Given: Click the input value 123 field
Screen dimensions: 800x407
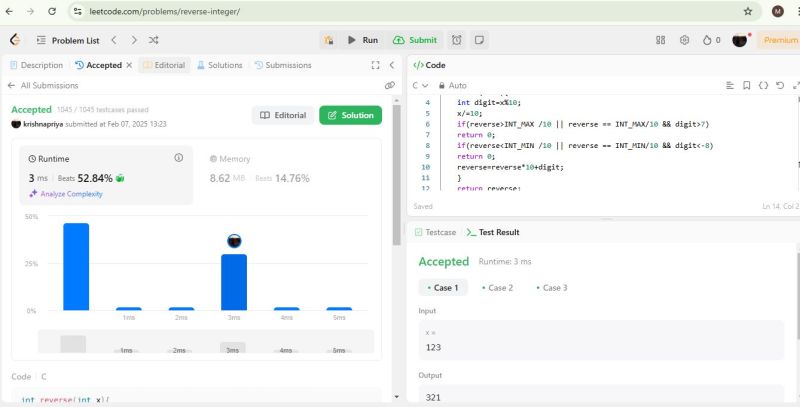Looking at the screenshot, I should pos(601,341).
